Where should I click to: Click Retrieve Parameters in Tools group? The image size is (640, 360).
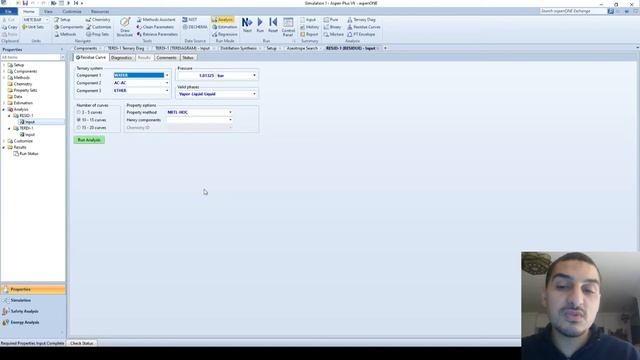pyautogui.click(x=157, y=34)
